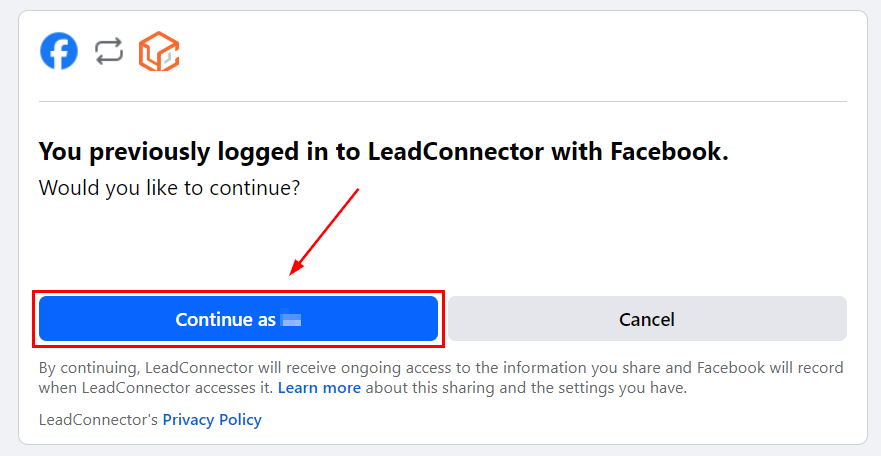The width and height of the screenshot is (881, 456).
Task: Click "about this sharing and the settings" text
Action: [x=490, y=387]
